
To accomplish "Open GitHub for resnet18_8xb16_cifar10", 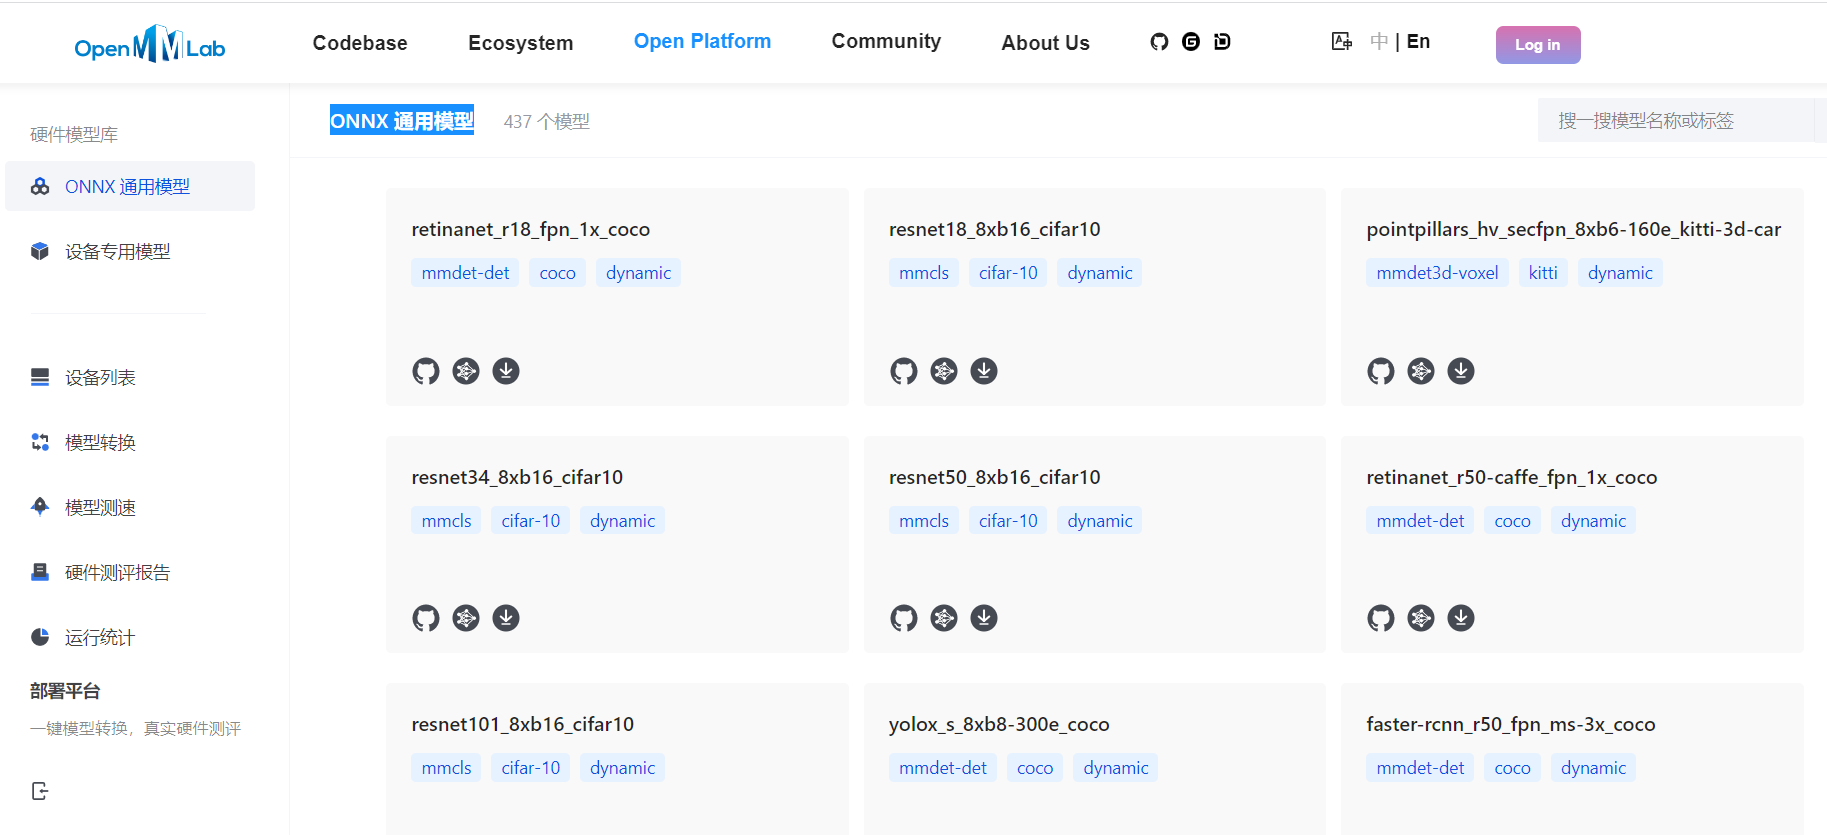I will 904,371.
